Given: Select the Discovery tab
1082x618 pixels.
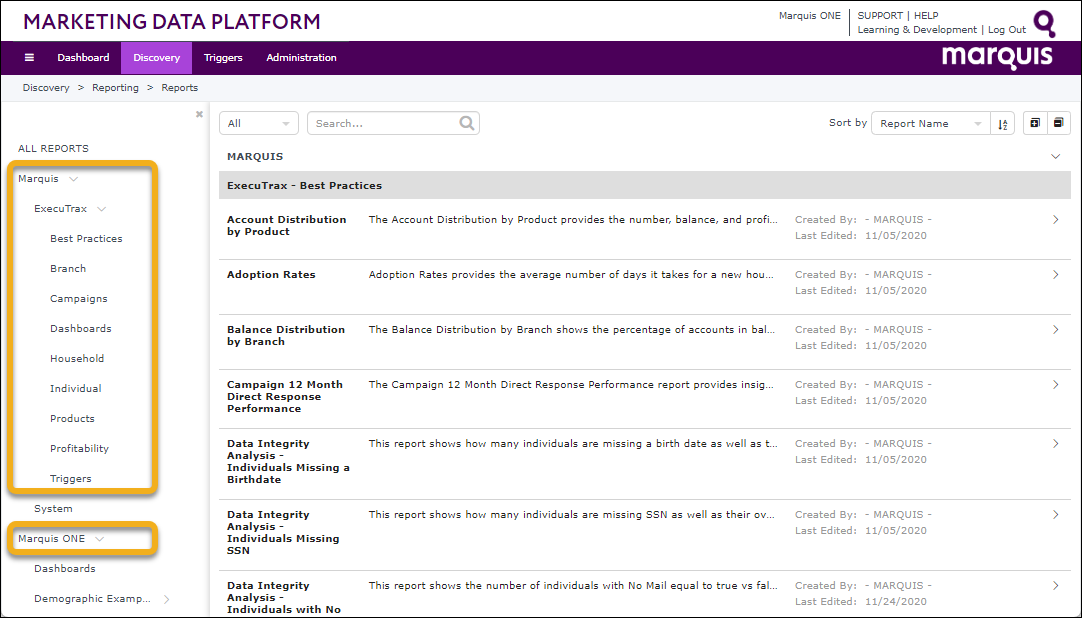Looking at the screenshot, I should [157, 58].
